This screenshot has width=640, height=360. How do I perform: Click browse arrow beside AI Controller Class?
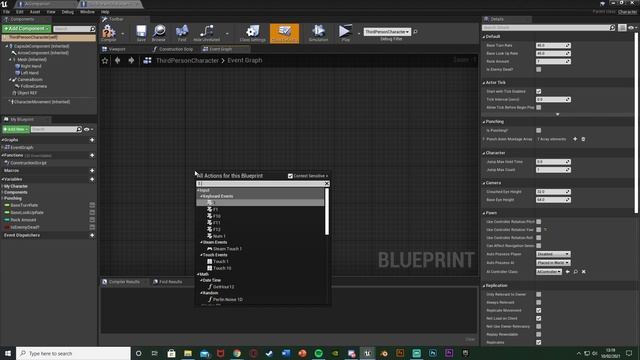coord(567,272)
